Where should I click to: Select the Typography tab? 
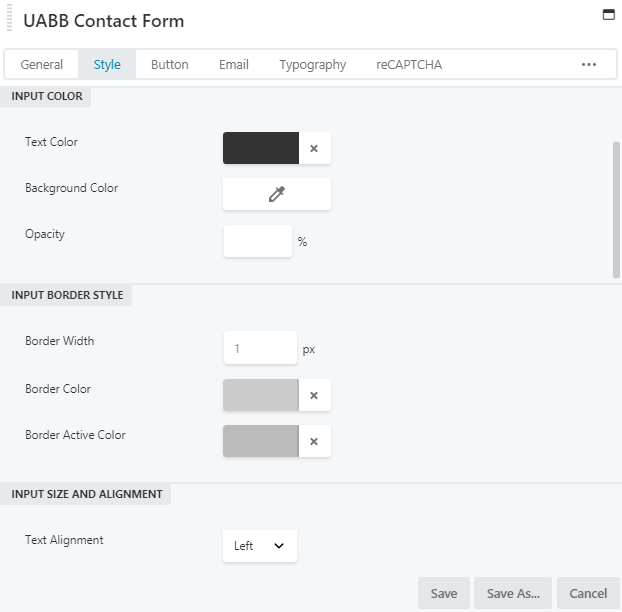point(313,64)
